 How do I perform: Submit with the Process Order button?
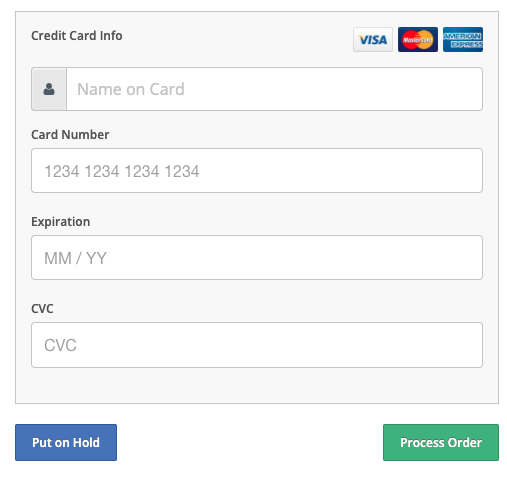(x=441, y=442)
